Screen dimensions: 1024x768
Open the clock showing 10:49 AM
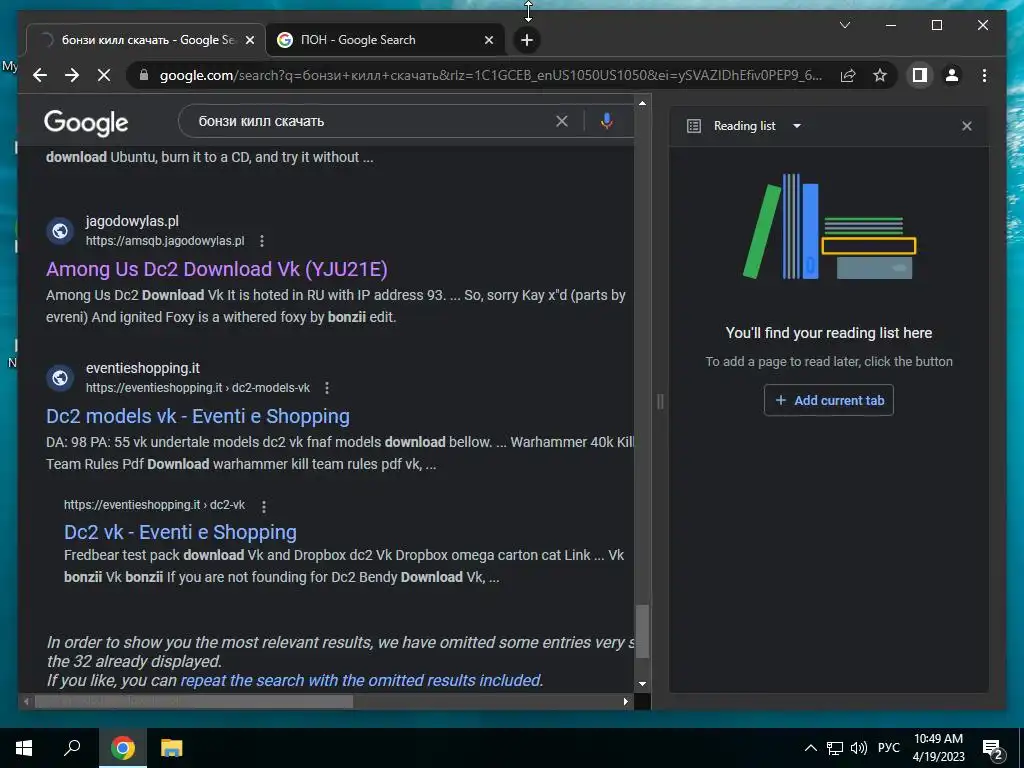(x=938, y=748)
